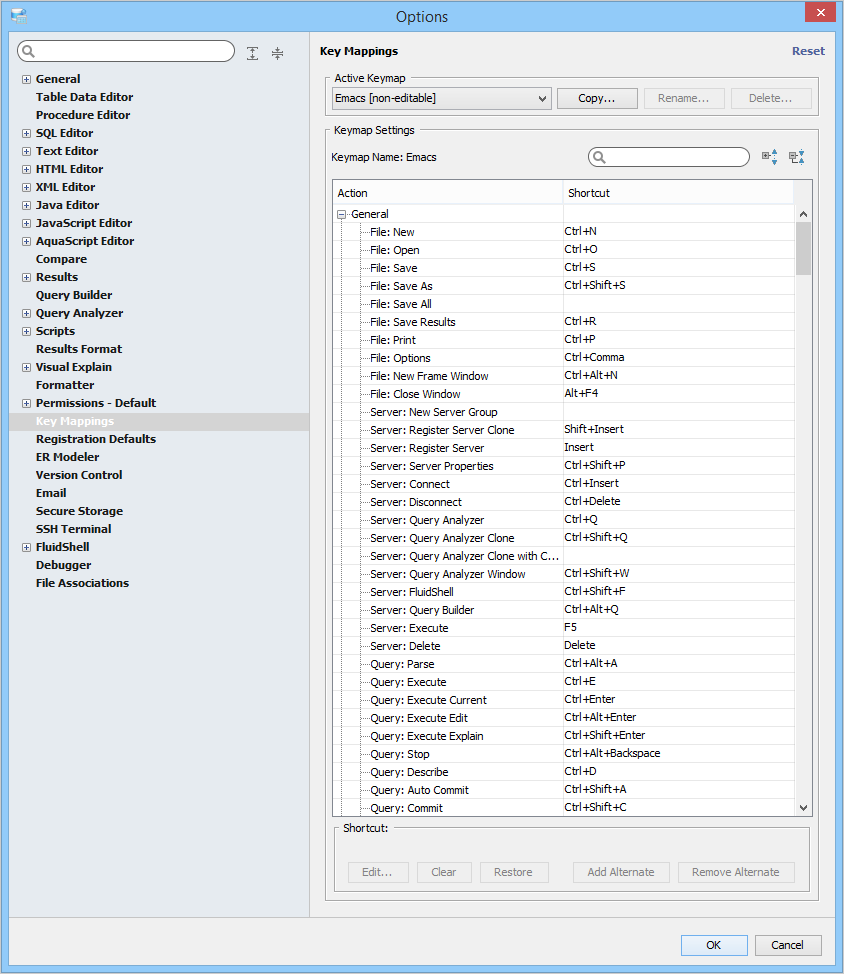The image size is (844, 974).
Task: Open the SSH Terminal page
Action: (74, 529)
